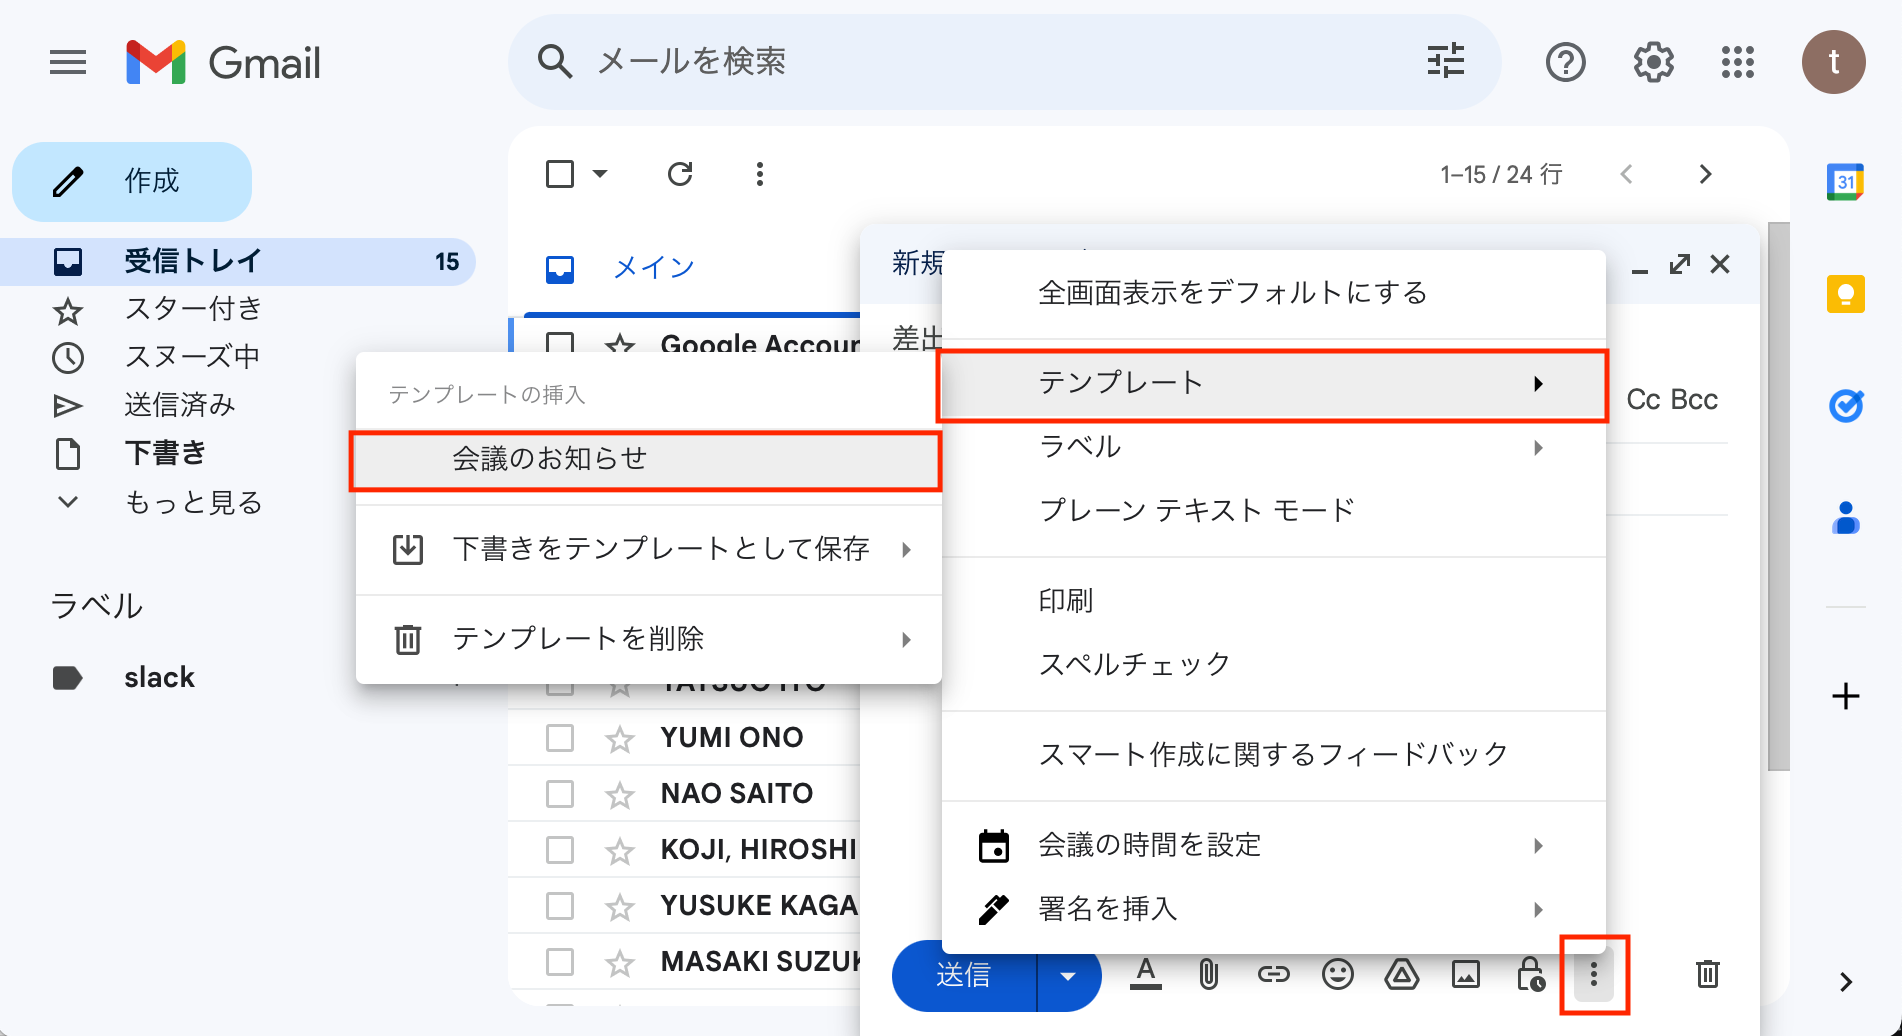Open Google Calendar side panel

click(x=1845, y=182)
